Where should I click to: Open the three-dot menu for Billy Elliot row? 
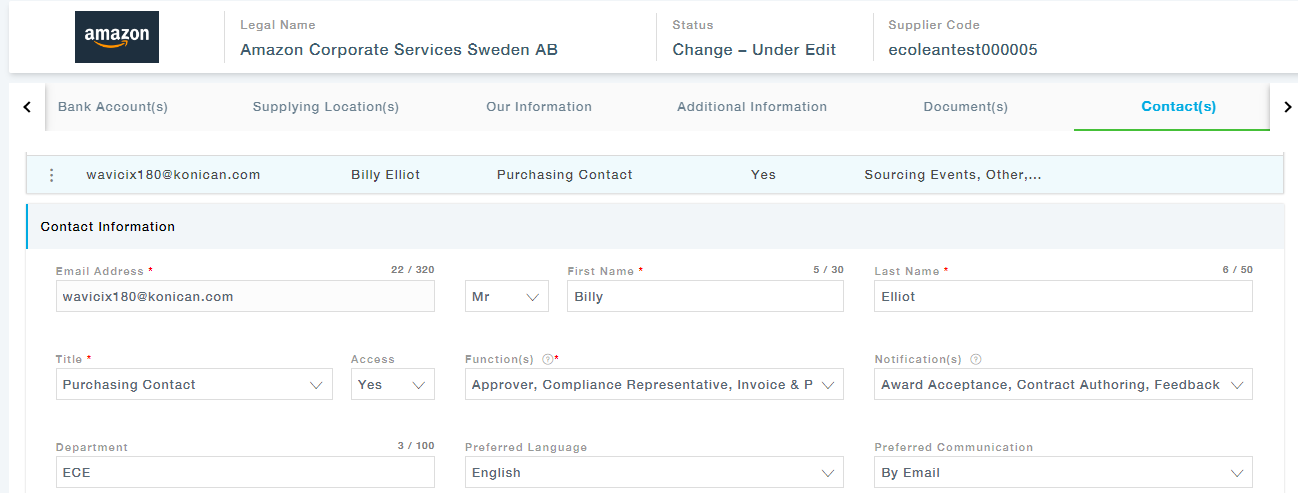51,175
